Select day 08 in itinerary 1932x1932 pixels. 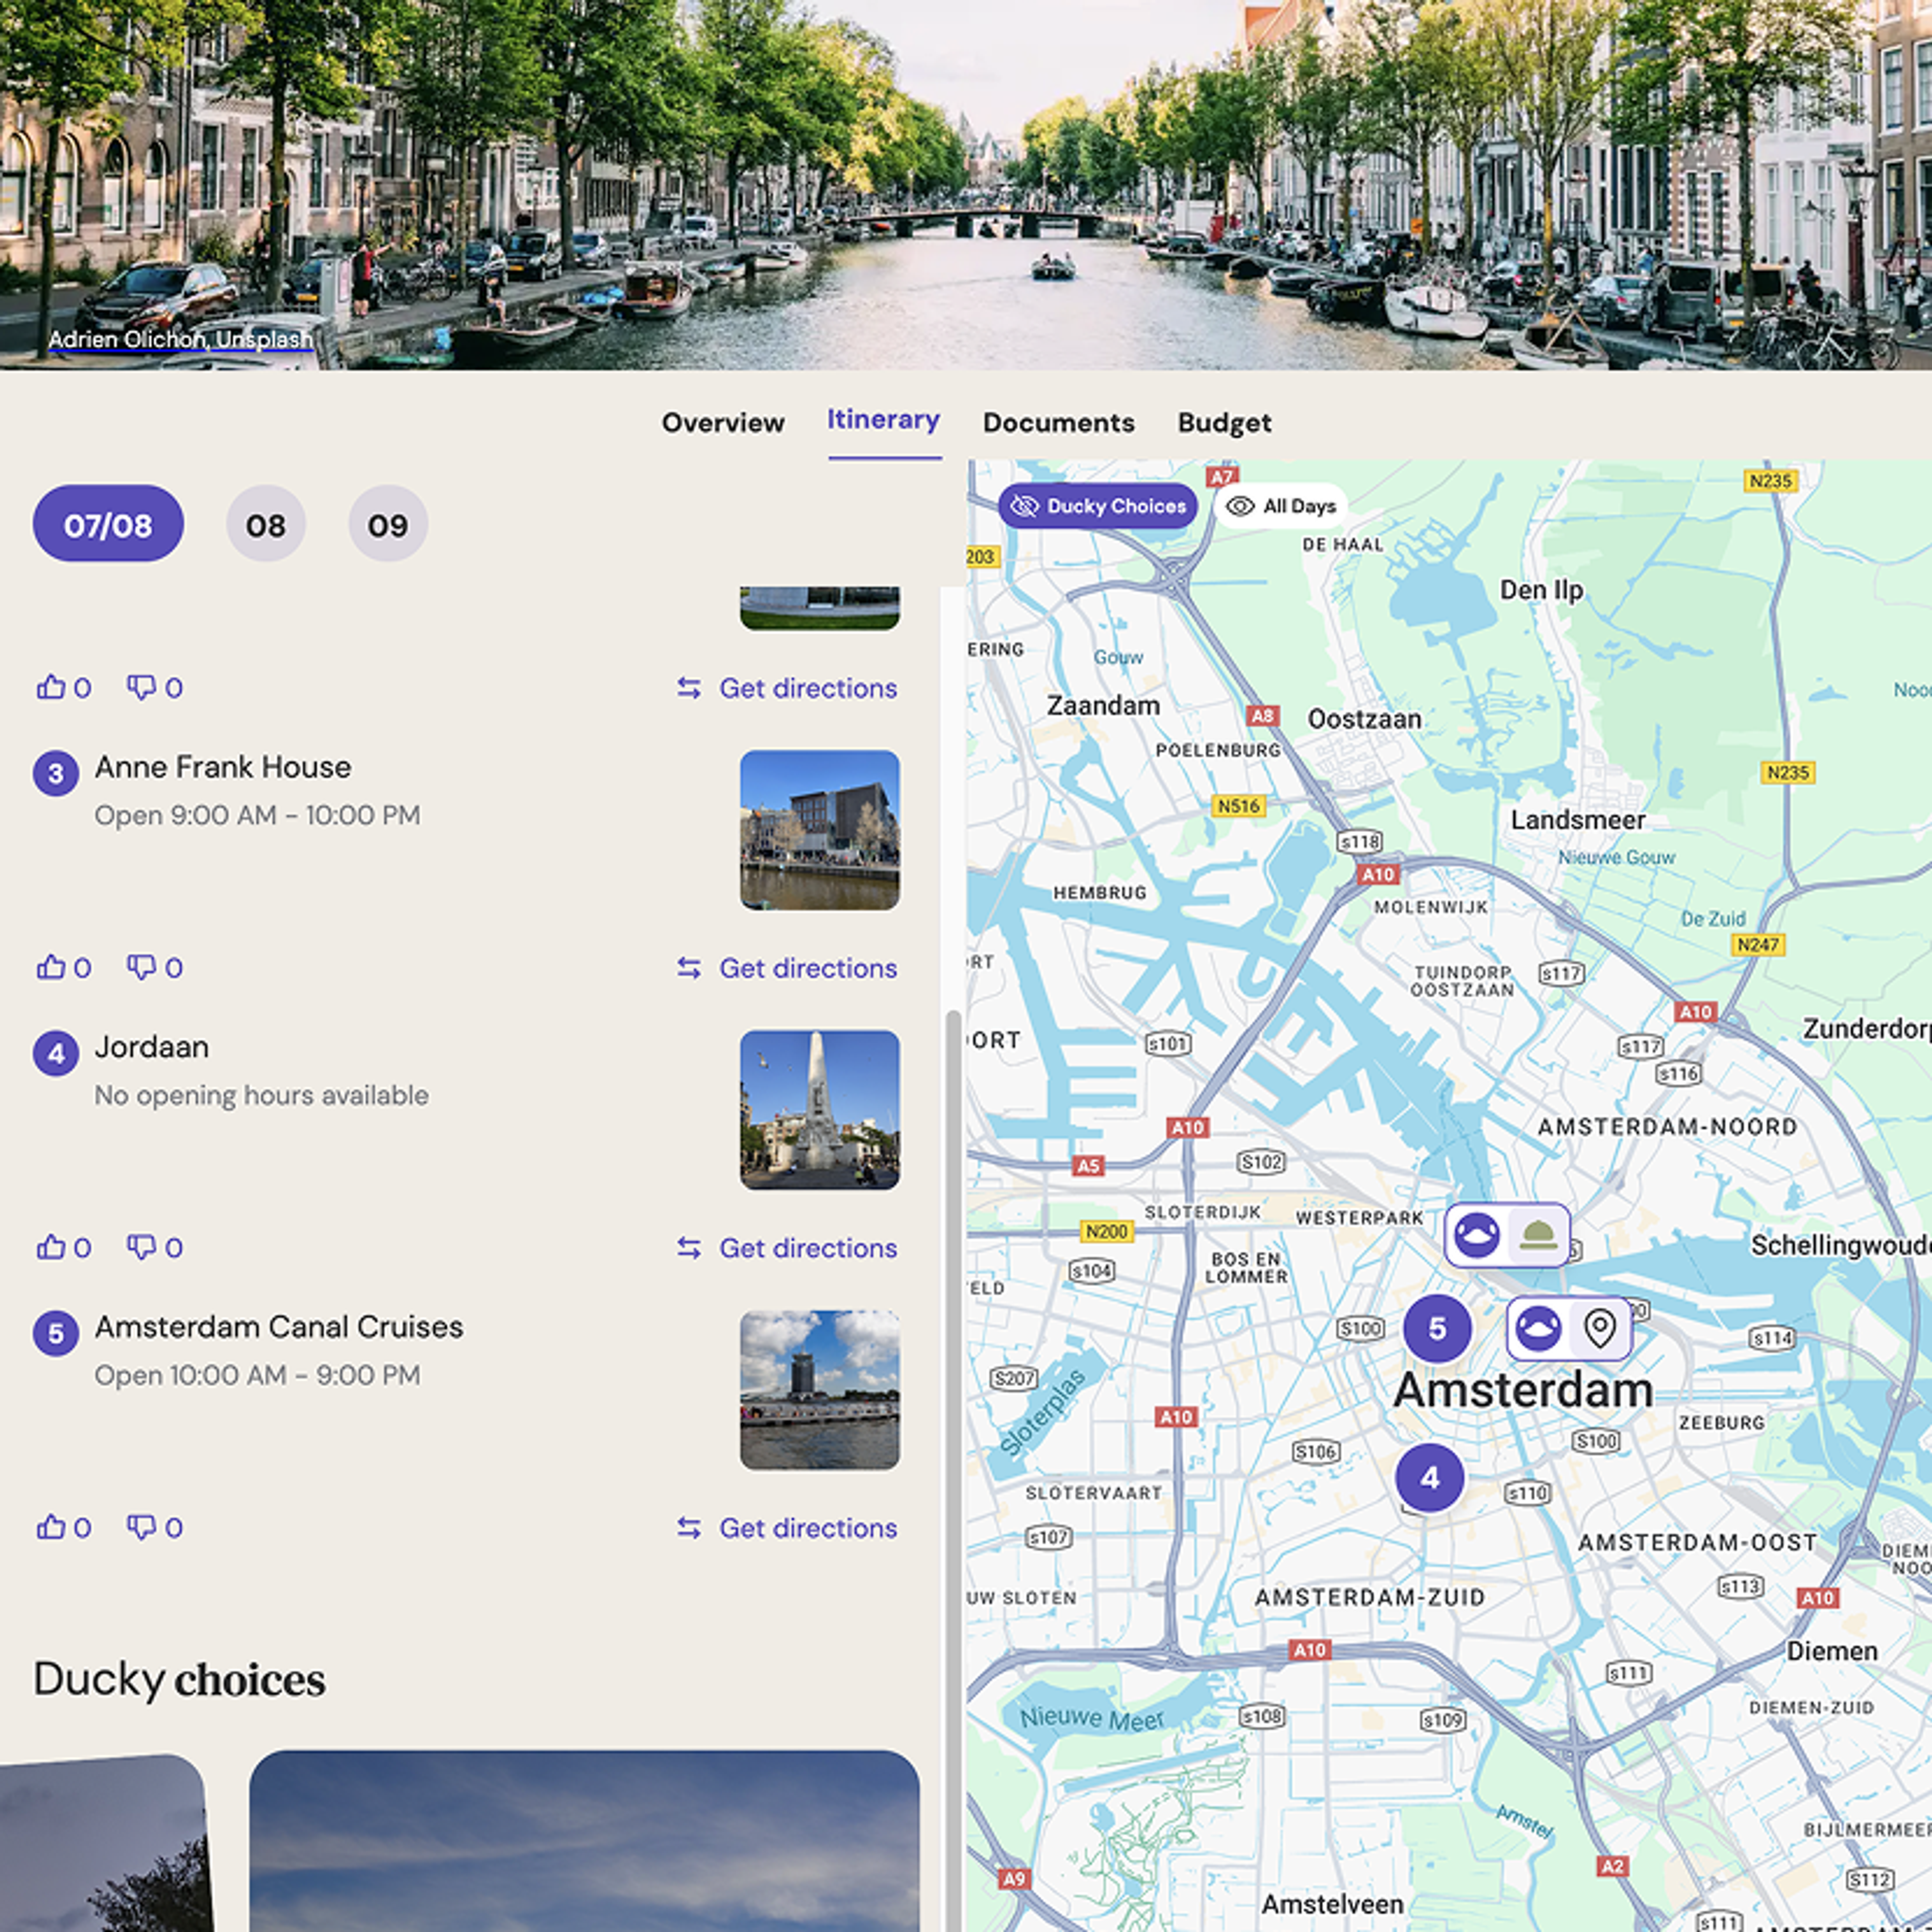click(266, 524)
